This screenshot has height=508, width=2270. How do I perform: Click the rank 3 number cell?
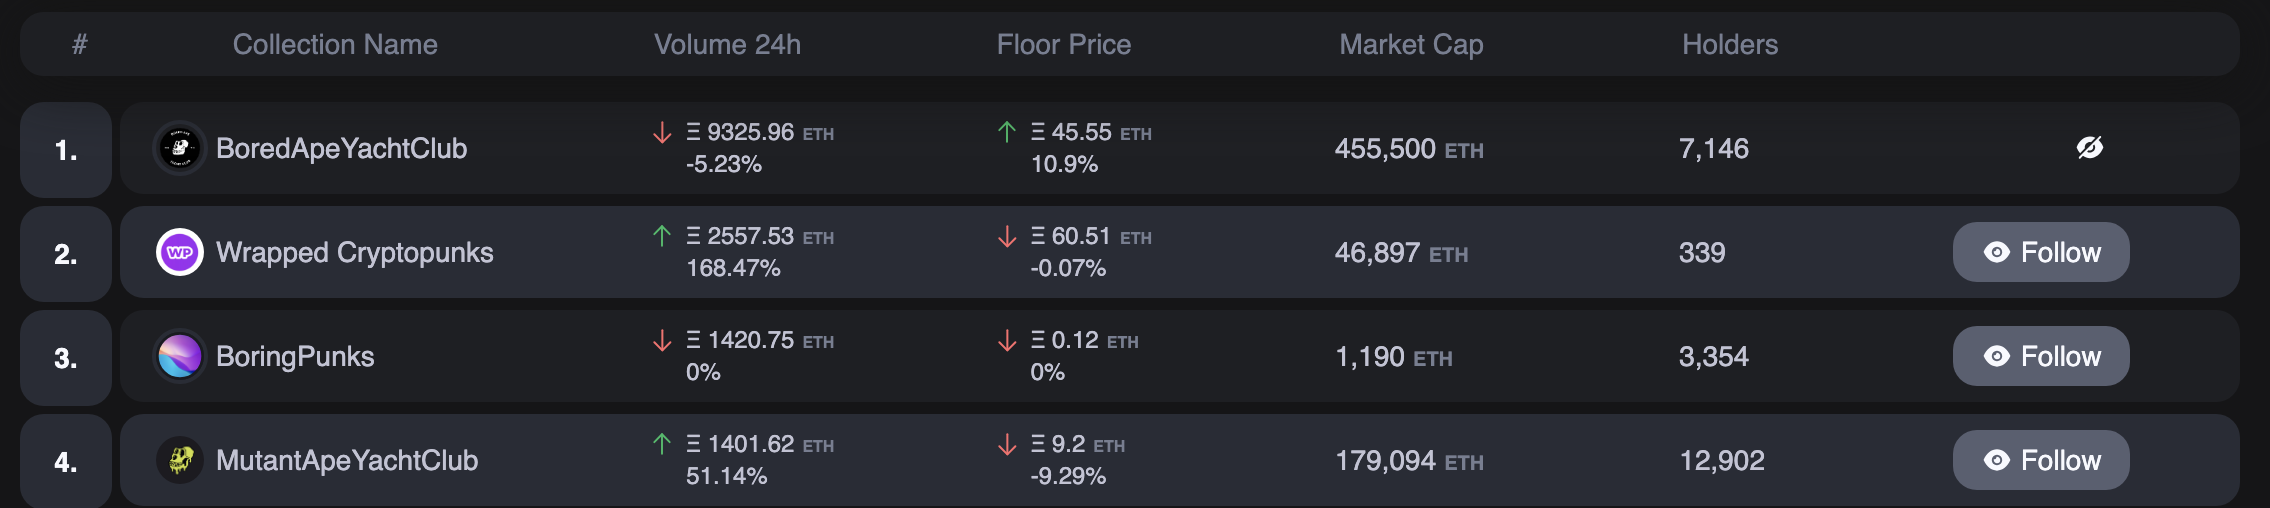(66, 358)
